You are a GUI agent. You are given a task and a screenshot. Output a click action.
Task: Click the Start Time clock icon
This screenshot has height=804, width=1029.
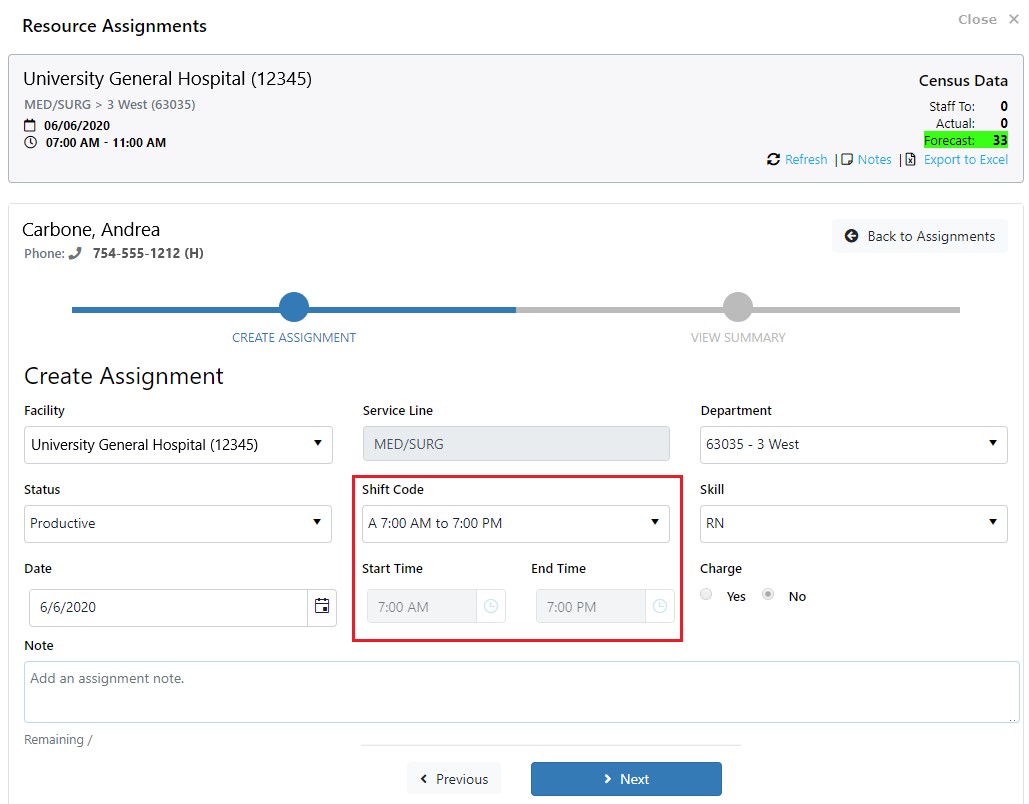[491, 607]
